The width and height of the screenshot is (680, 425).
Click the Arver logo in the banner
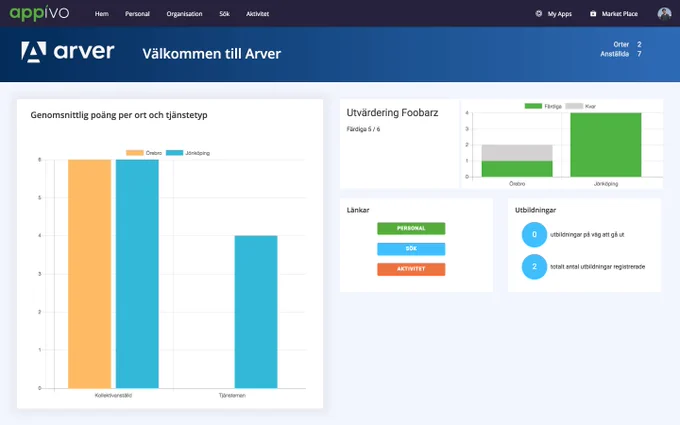coord(68,52)
